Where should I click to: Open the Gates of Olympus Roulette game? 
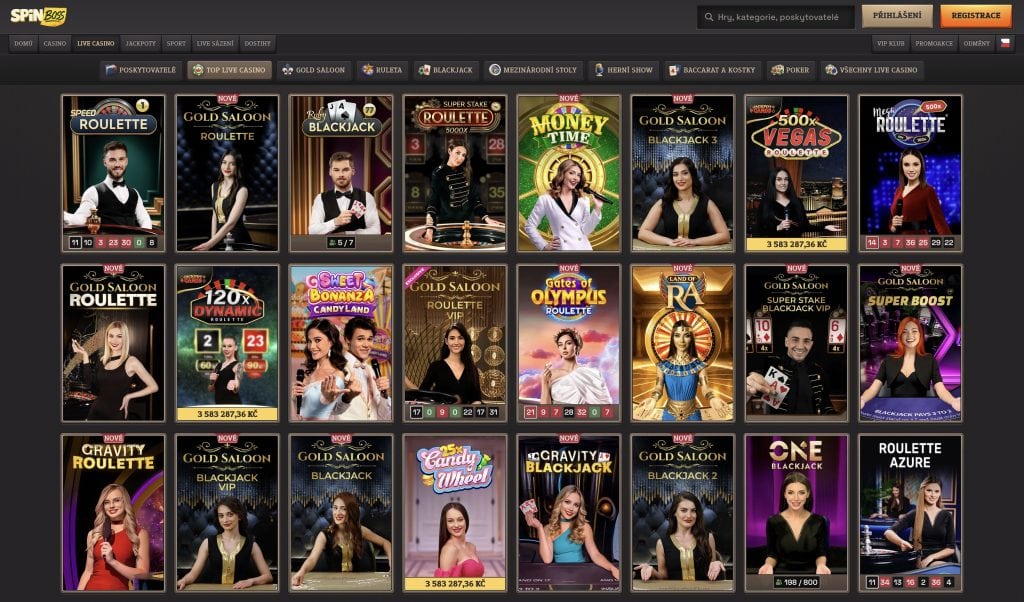click(x=568, y=343)
